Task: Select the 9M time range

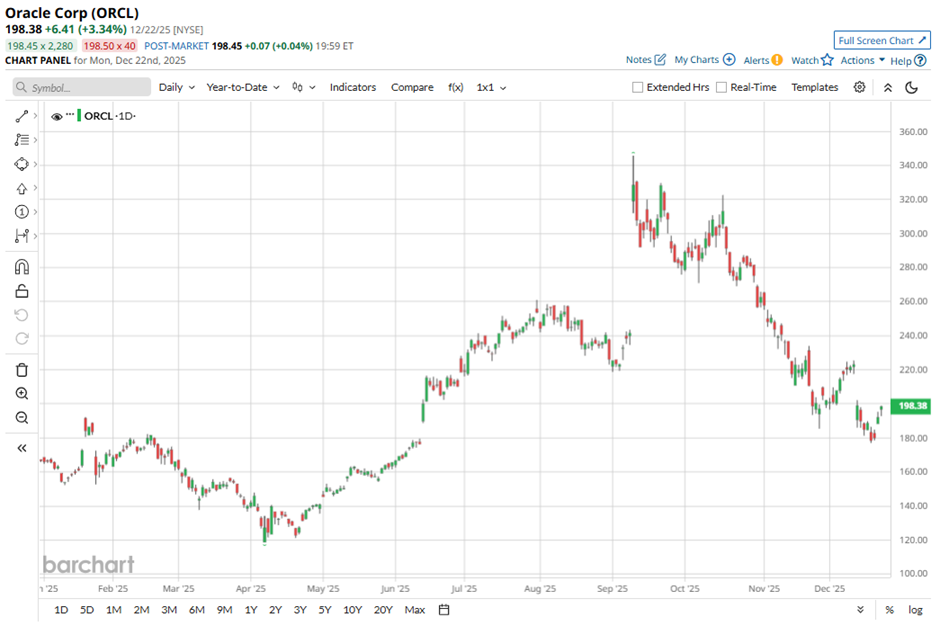Action: coord(224,610)
